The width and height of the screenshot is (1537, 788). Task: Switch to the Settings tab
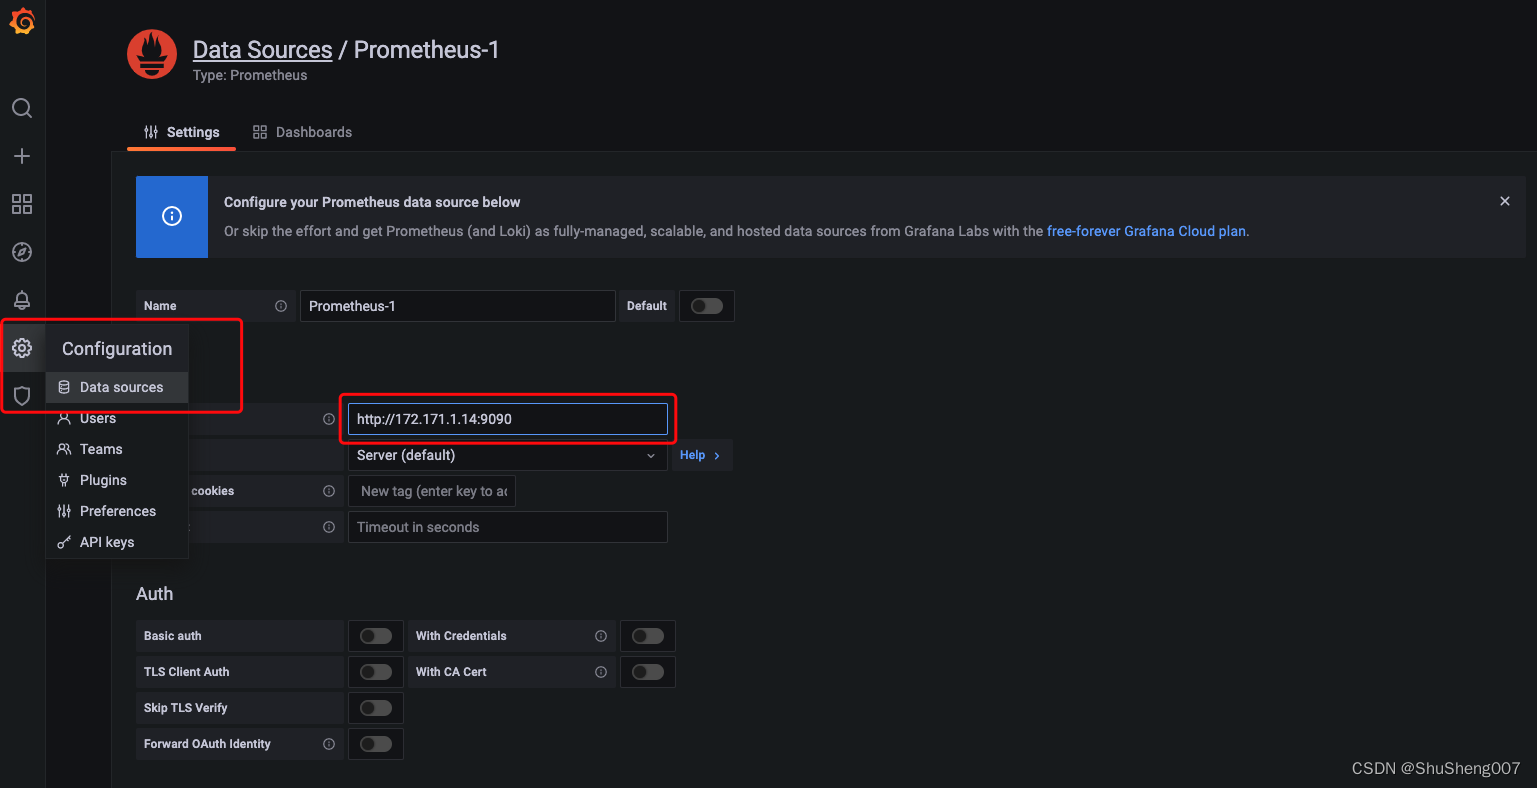click(x=181, y=132)
